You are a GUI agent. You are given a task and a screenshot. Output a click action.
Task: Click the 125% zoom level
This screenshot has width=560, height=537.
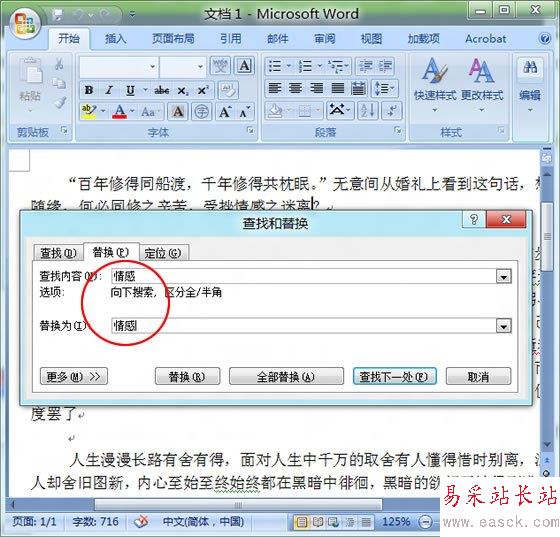click(x=396, y=522)
